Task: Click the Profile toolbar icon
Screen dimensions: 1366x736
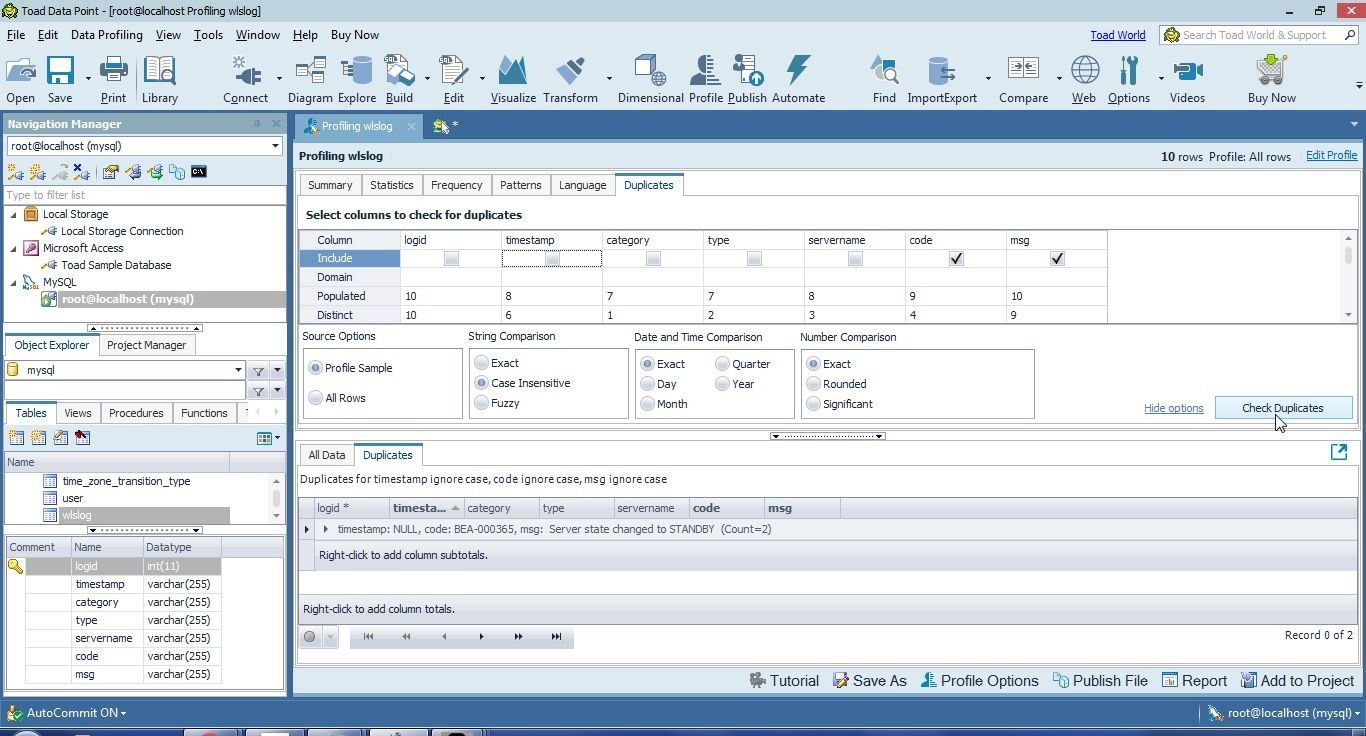Action: pyautogui.click(x=705, y=79)
